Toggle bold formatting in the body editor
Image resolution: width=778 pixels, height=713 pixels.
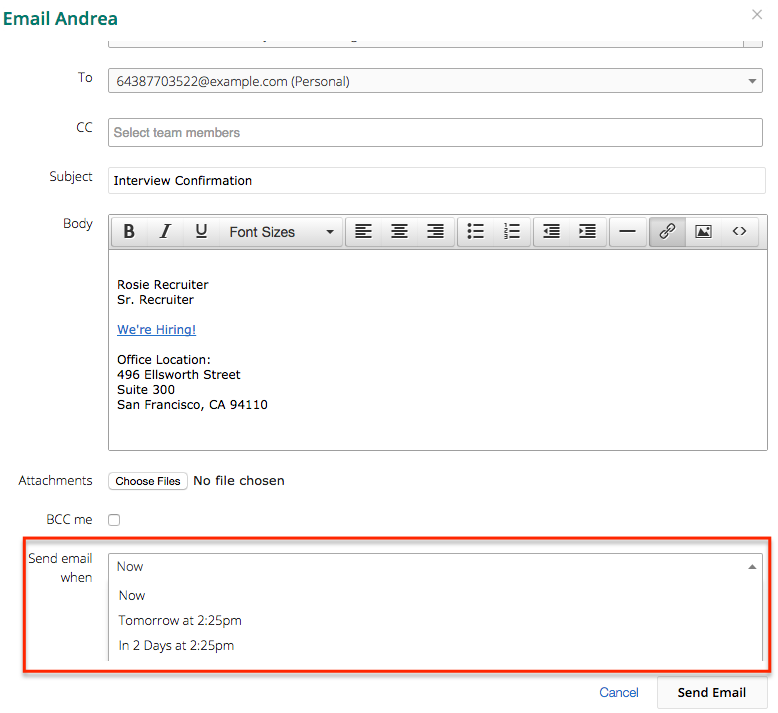[x=129, y=232]
